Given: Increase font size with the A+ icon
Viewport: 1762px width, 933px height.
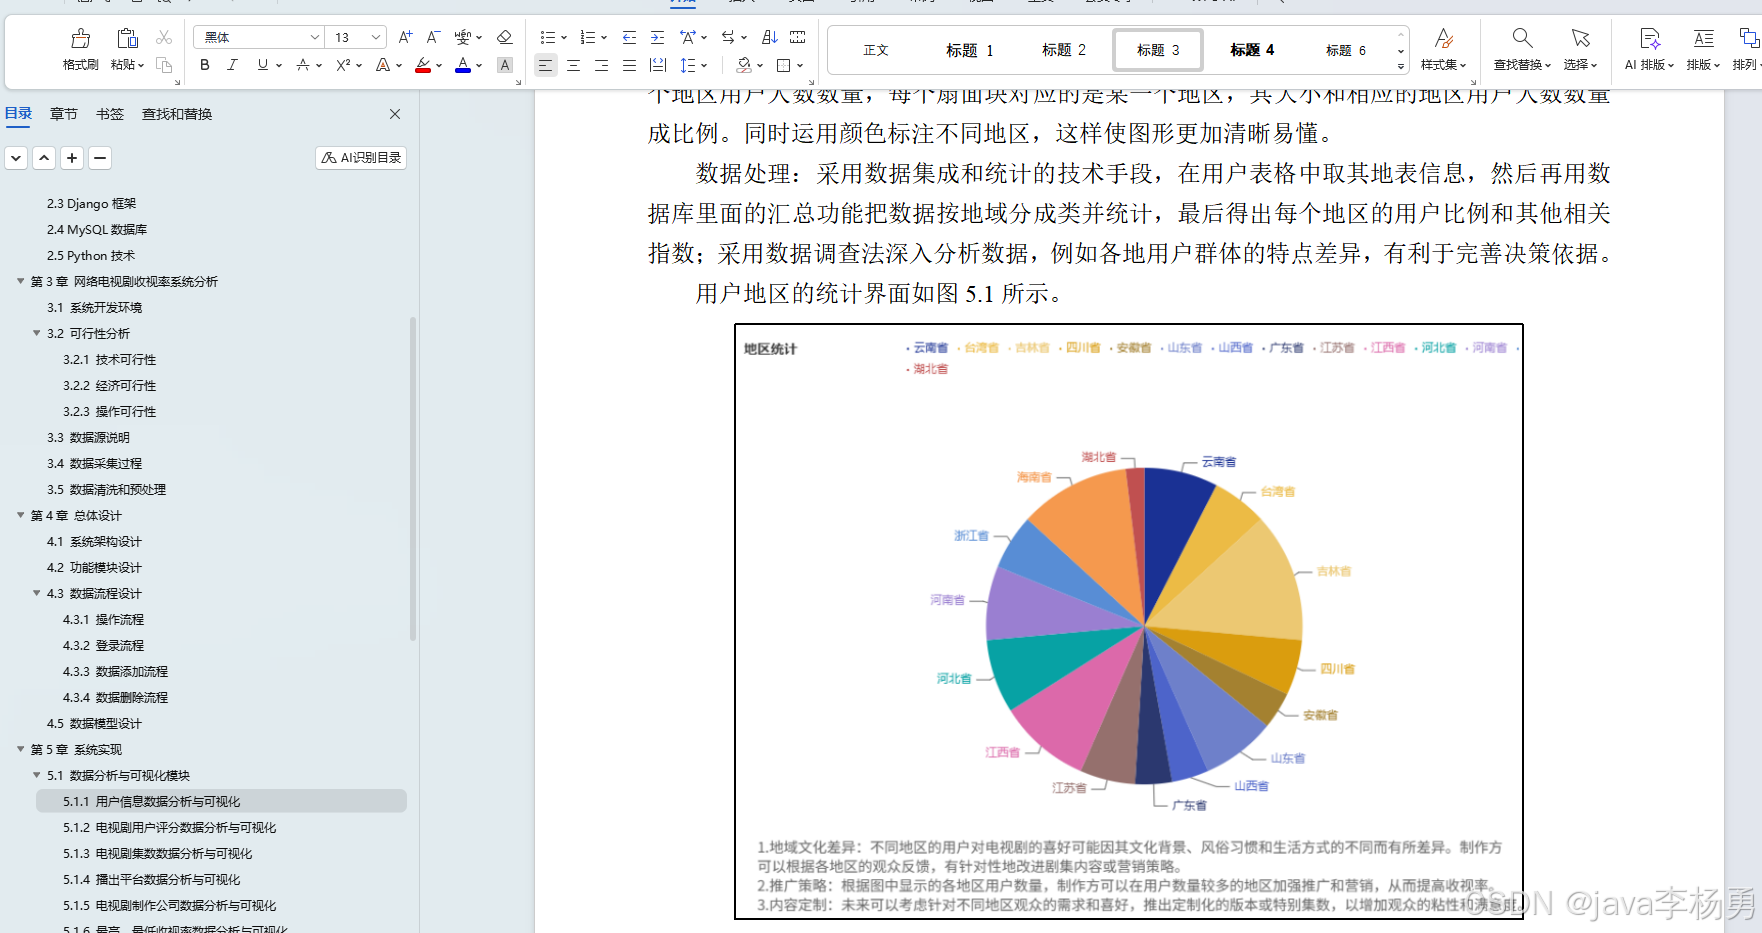Looking at the screenshot, I should 404,35.
